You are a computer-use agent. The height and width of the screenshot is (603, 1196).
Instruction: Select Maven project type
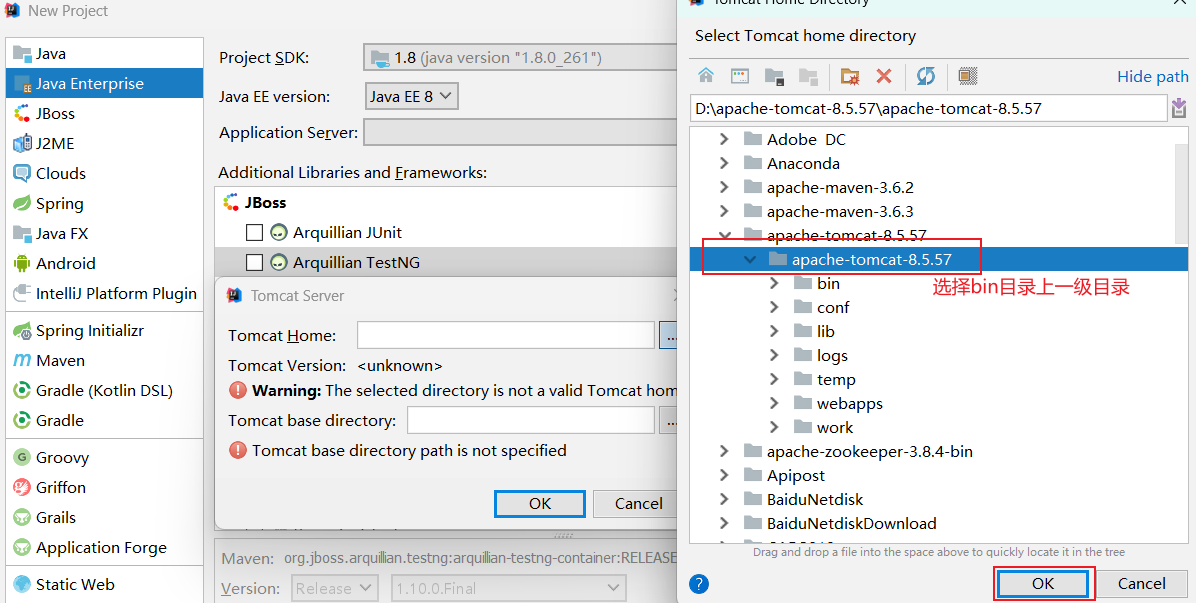click(x=104, y=361)
